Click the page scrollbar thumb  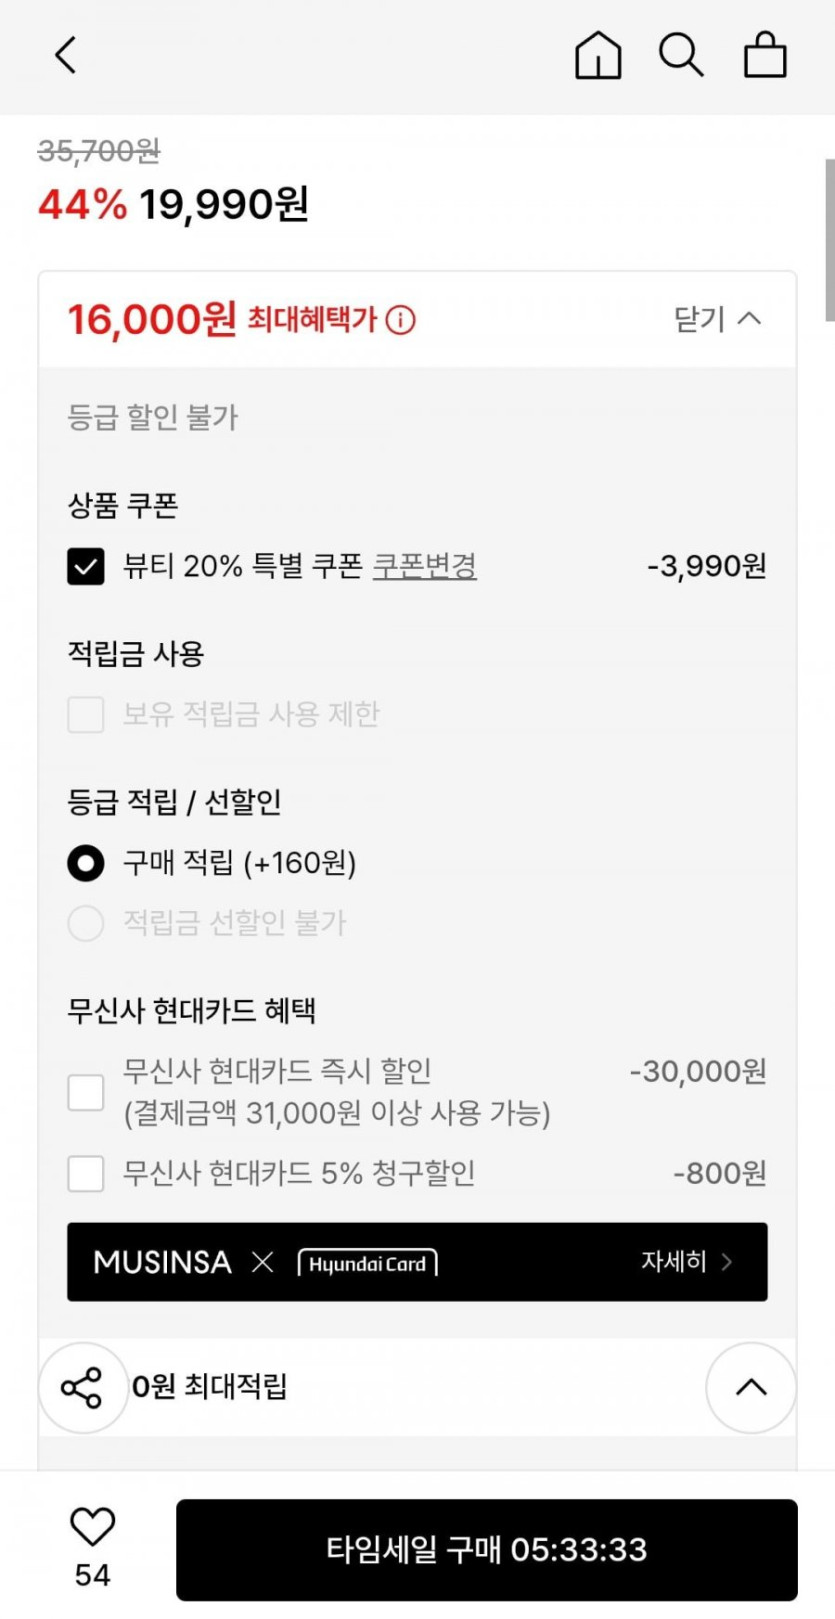[829, 240]
